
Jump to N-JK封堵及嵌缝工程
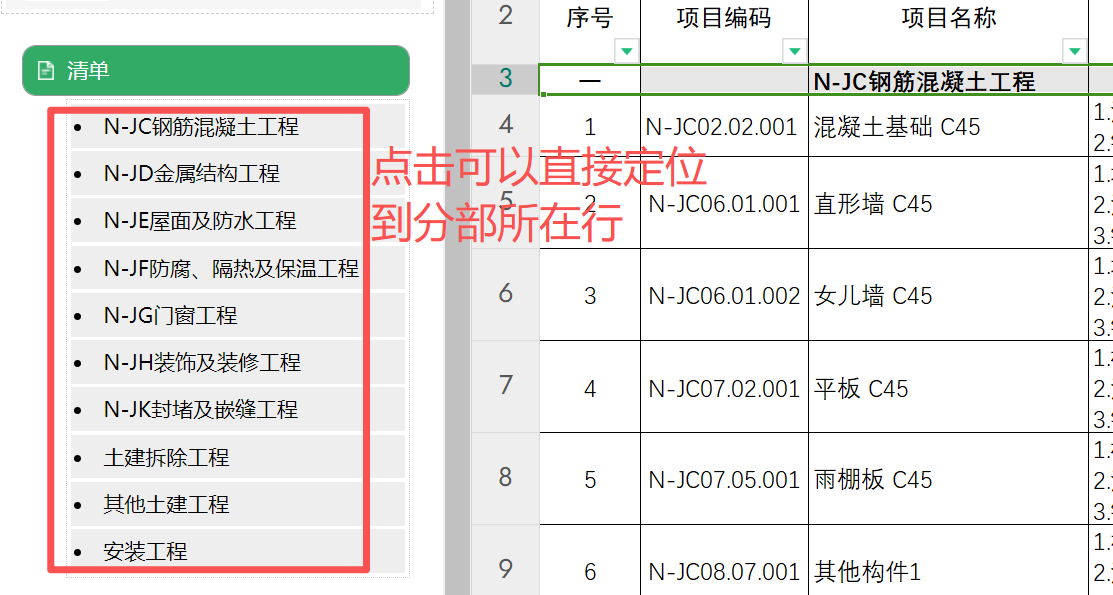(200, 410)
